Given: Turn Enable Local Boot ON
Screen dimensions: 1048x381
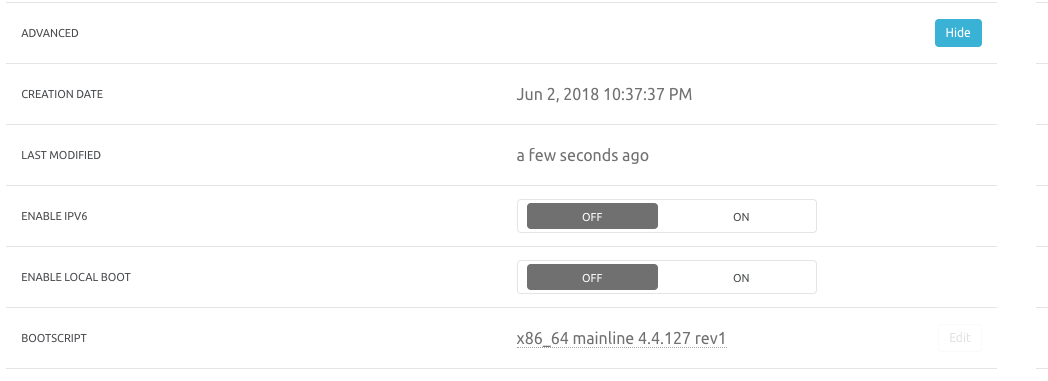Looking at the screenshot, I should [x=741, y=277].
